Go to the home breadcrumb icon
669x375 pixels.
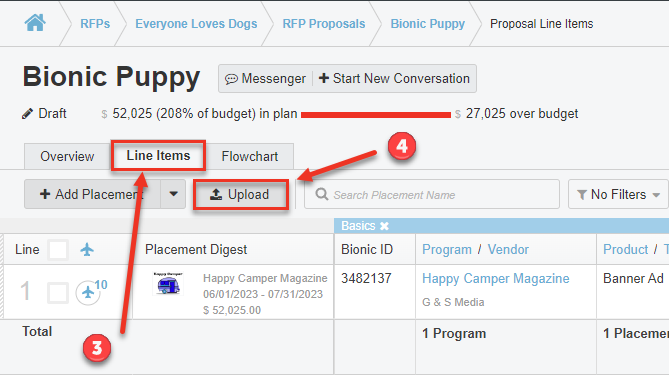pyautogui.click(x=35, y=23)
